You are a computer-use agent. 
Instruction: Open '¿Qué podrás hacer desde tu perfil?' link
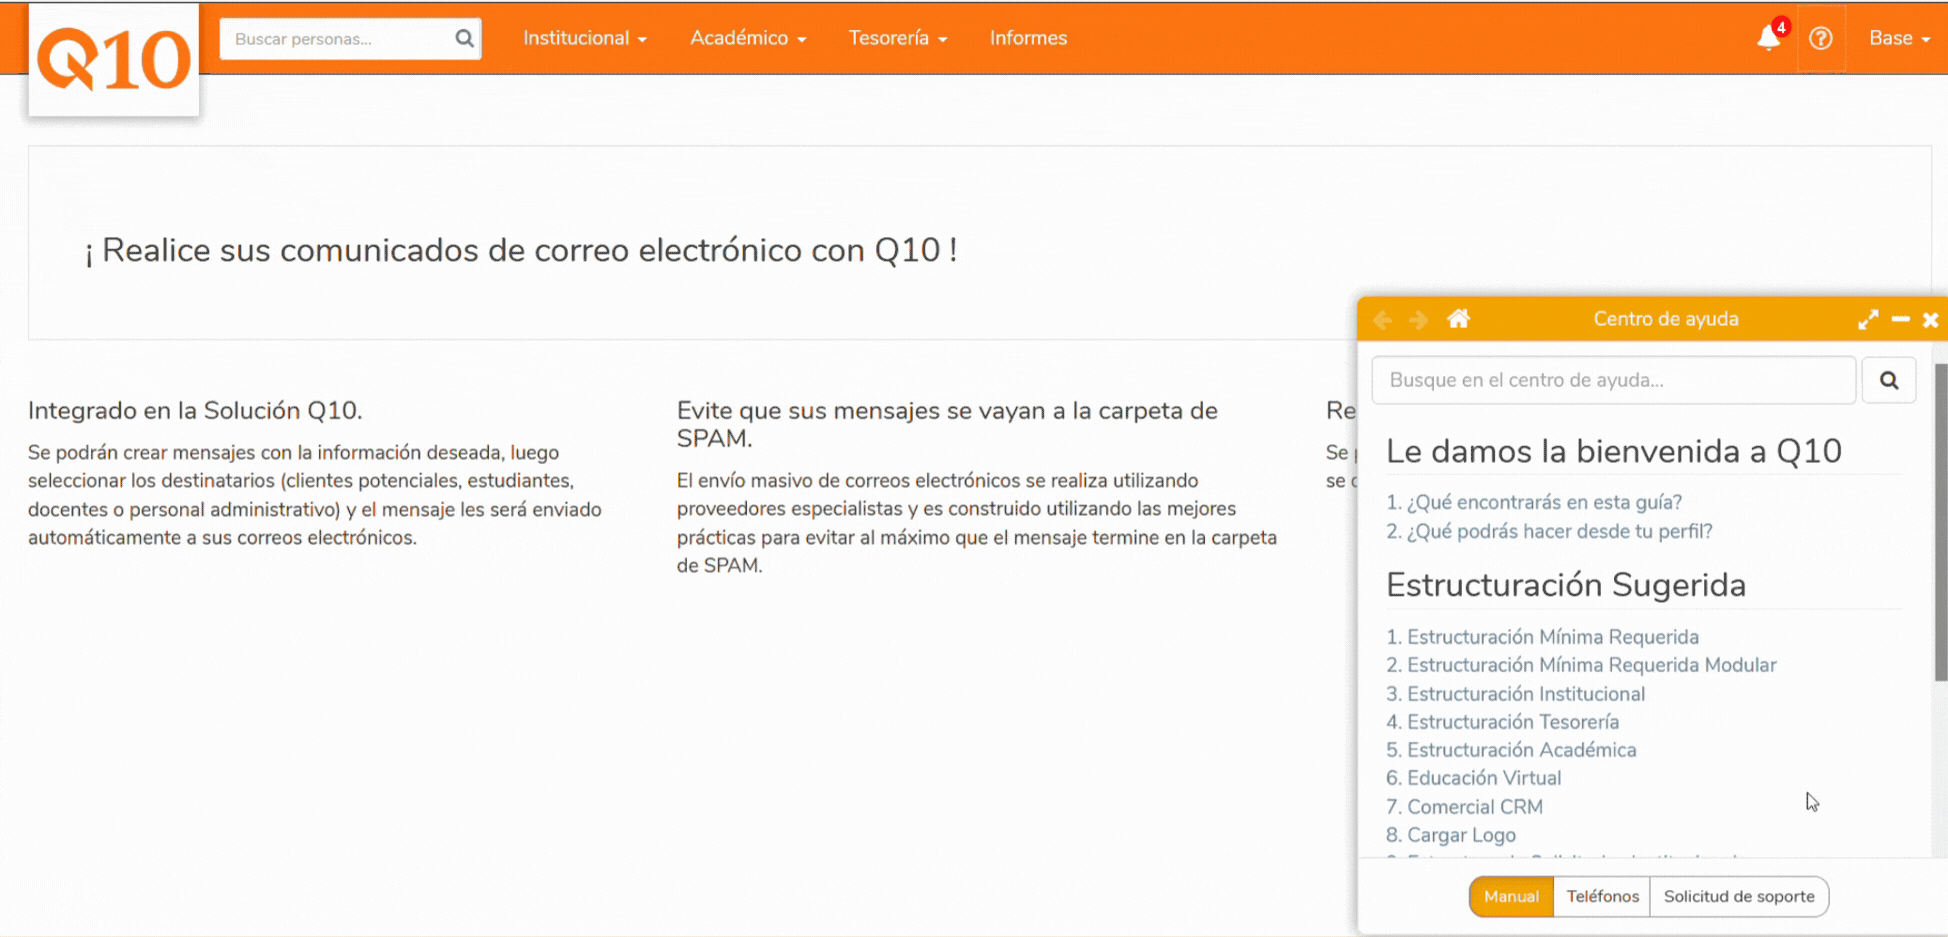click(1559, 531)
